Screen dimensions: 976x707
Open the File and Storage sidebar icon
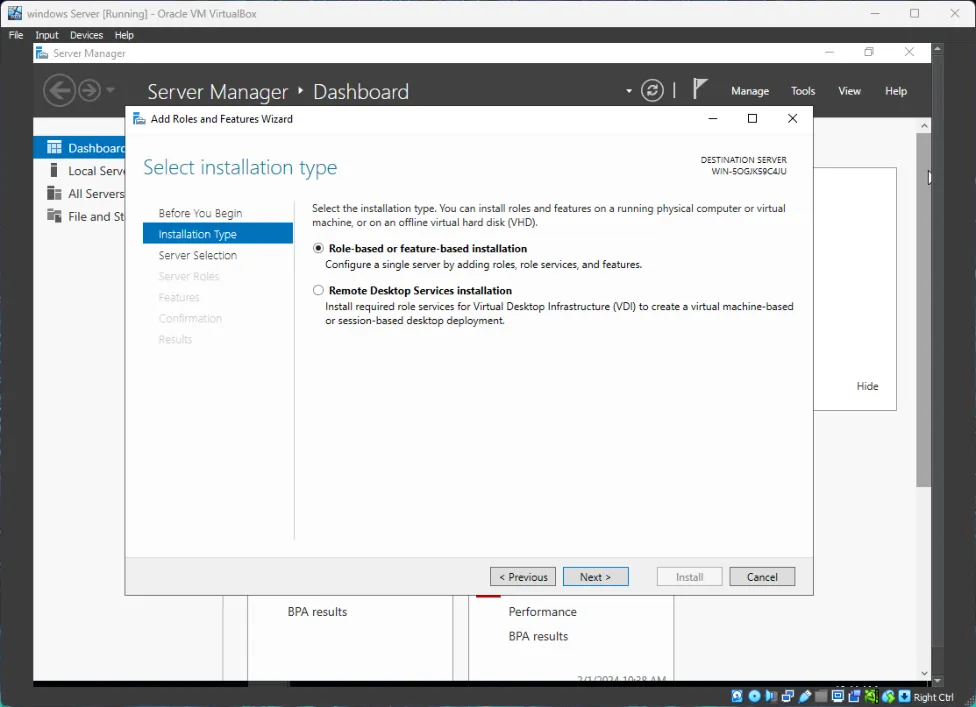click(54, 216)
